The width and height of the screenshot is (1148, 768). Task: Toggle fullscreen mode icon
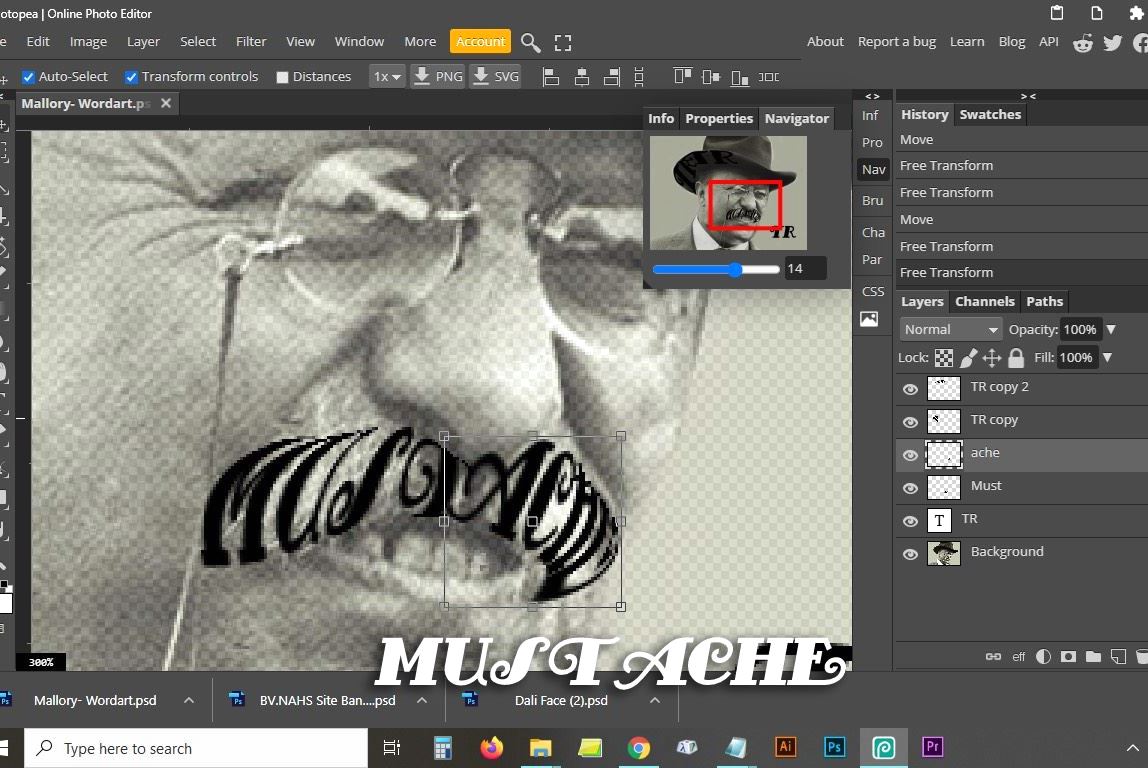563,42
